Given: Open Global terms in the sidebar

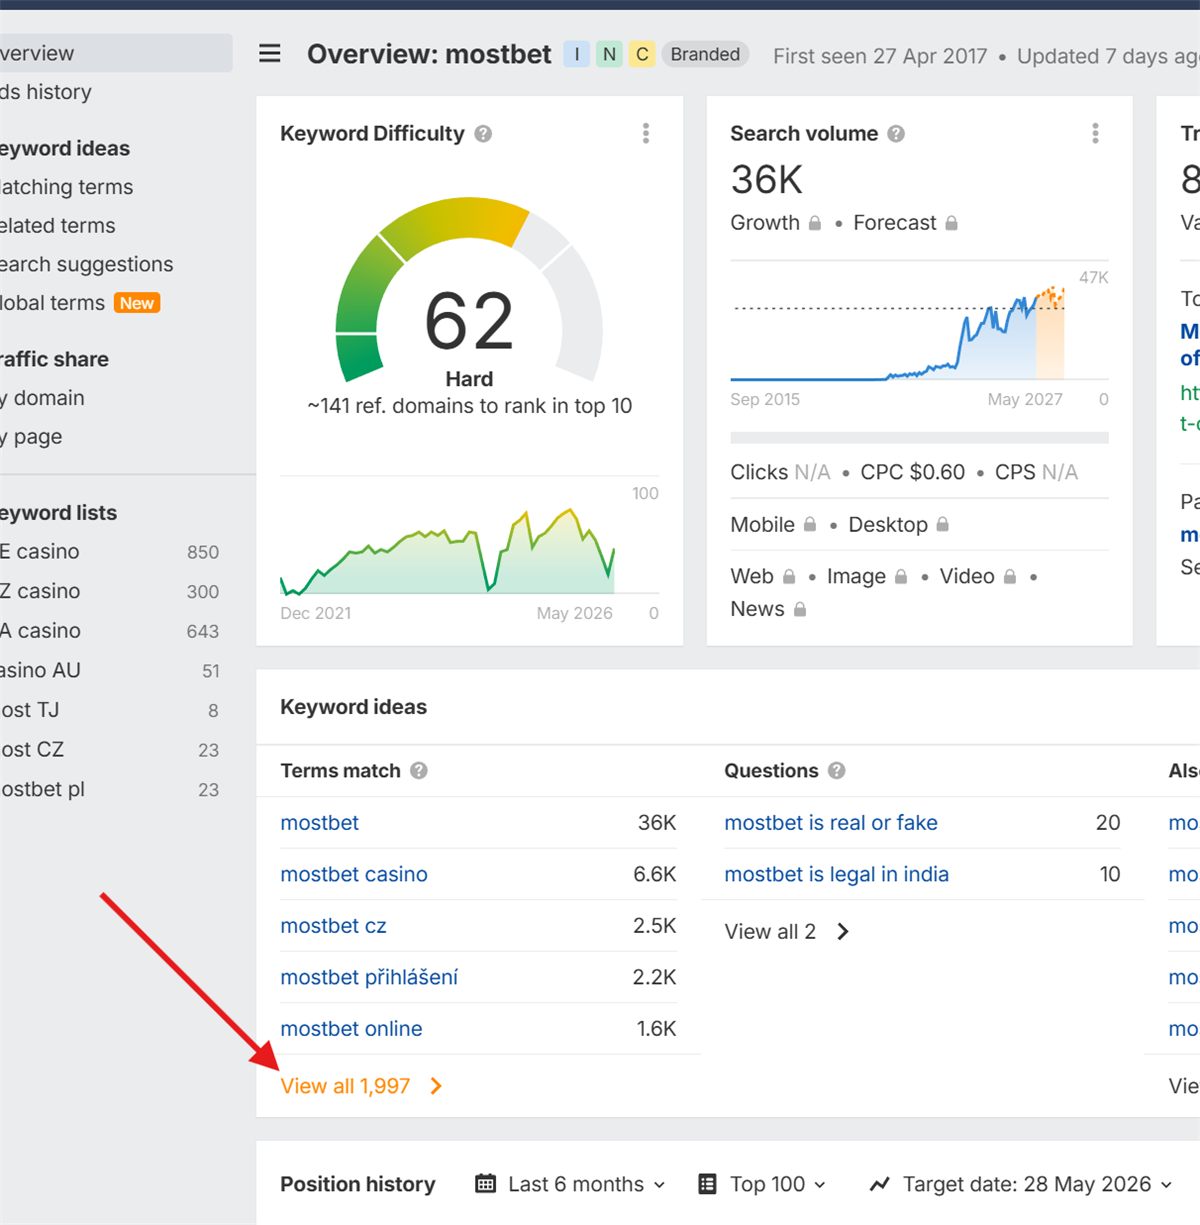Looking at the screenshot, I should [52, 303].
